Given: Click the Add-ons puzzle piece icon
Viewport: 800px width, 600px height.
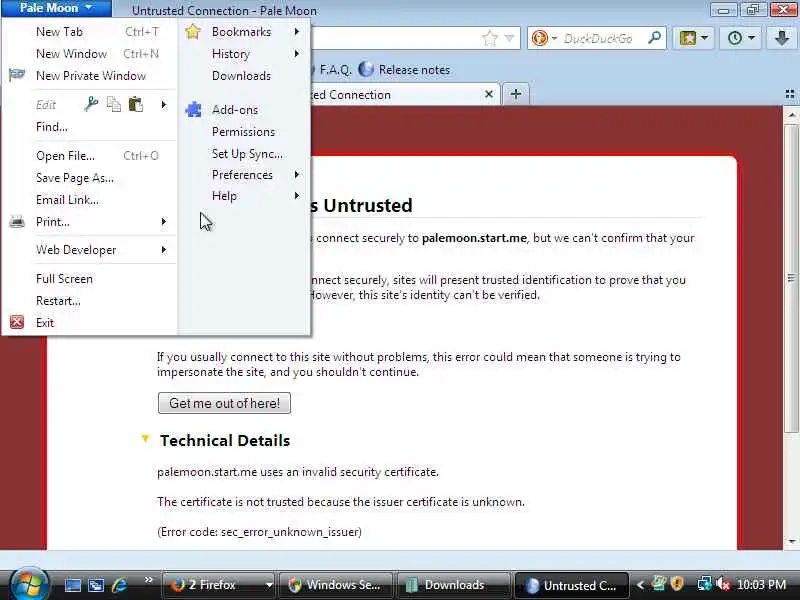Looking at the screenshot, I should point(193,109).
